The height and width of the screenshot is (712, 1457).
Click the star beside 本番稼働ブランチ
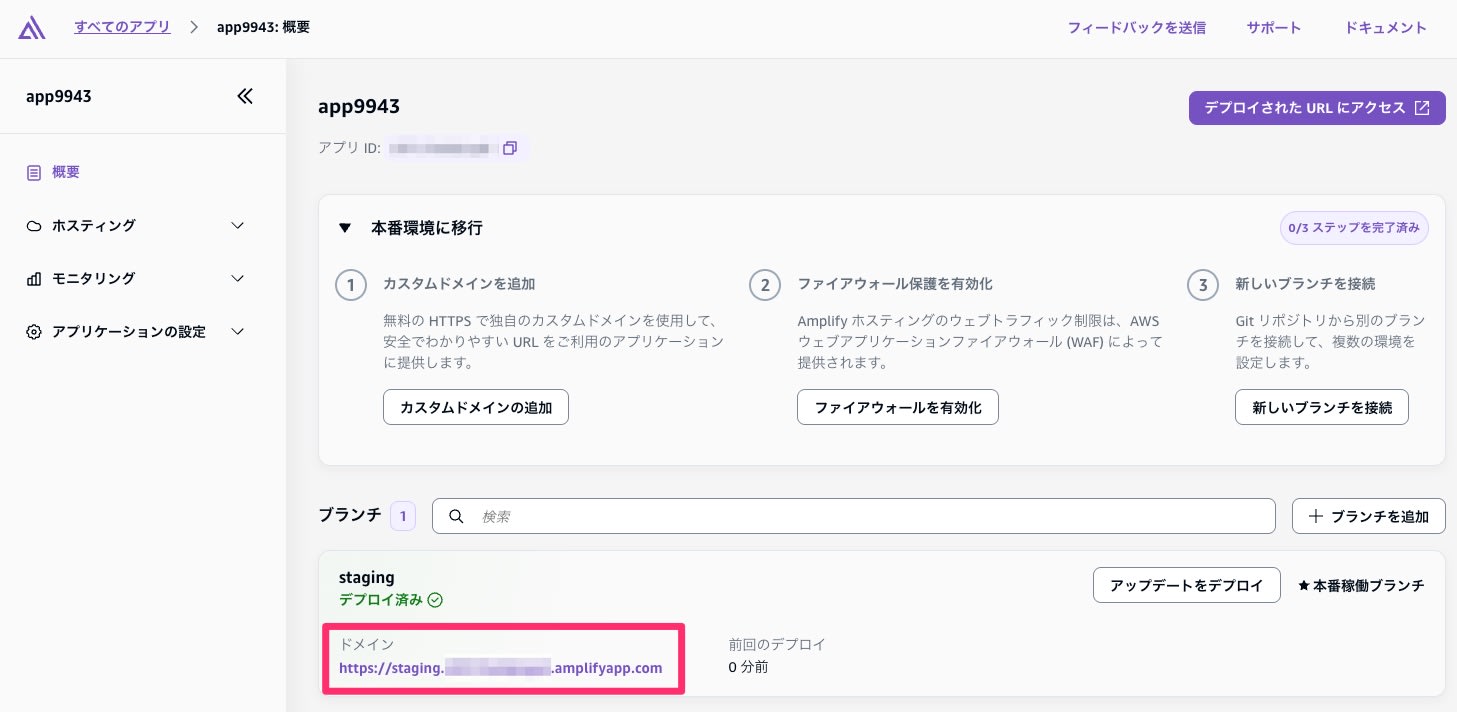click(x=1303, y=585)
